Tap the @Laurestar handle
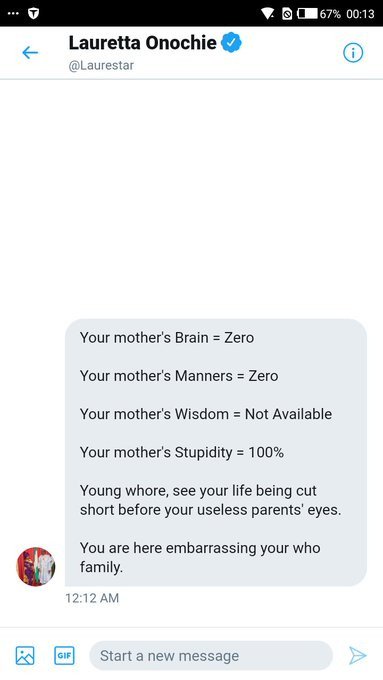This screenshot has height=680, width=383. point(101,65)
